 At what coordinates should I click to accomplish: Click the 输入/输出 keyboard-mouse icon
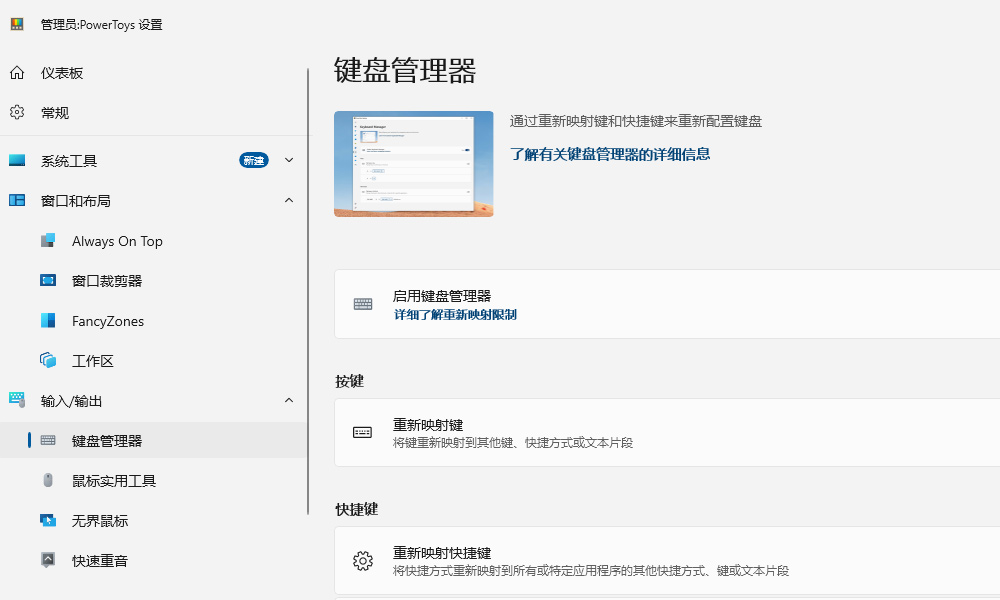tap(17, 400)
